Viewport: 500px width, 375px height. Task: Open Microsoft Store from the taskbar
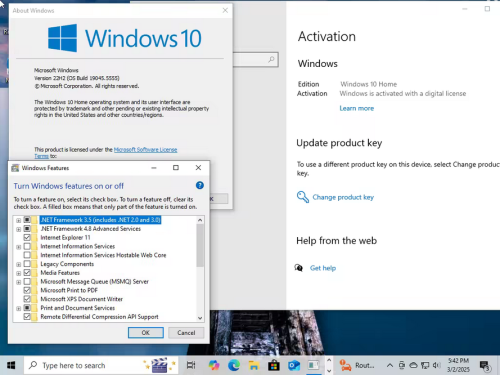click(274, 365)
